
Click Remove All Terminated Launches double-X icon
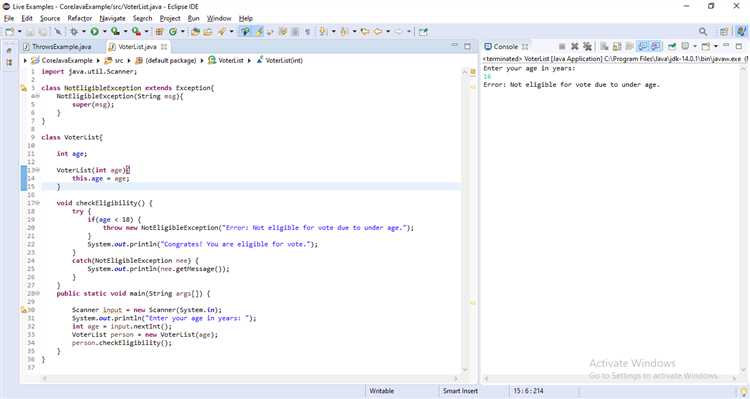[587, 46]
